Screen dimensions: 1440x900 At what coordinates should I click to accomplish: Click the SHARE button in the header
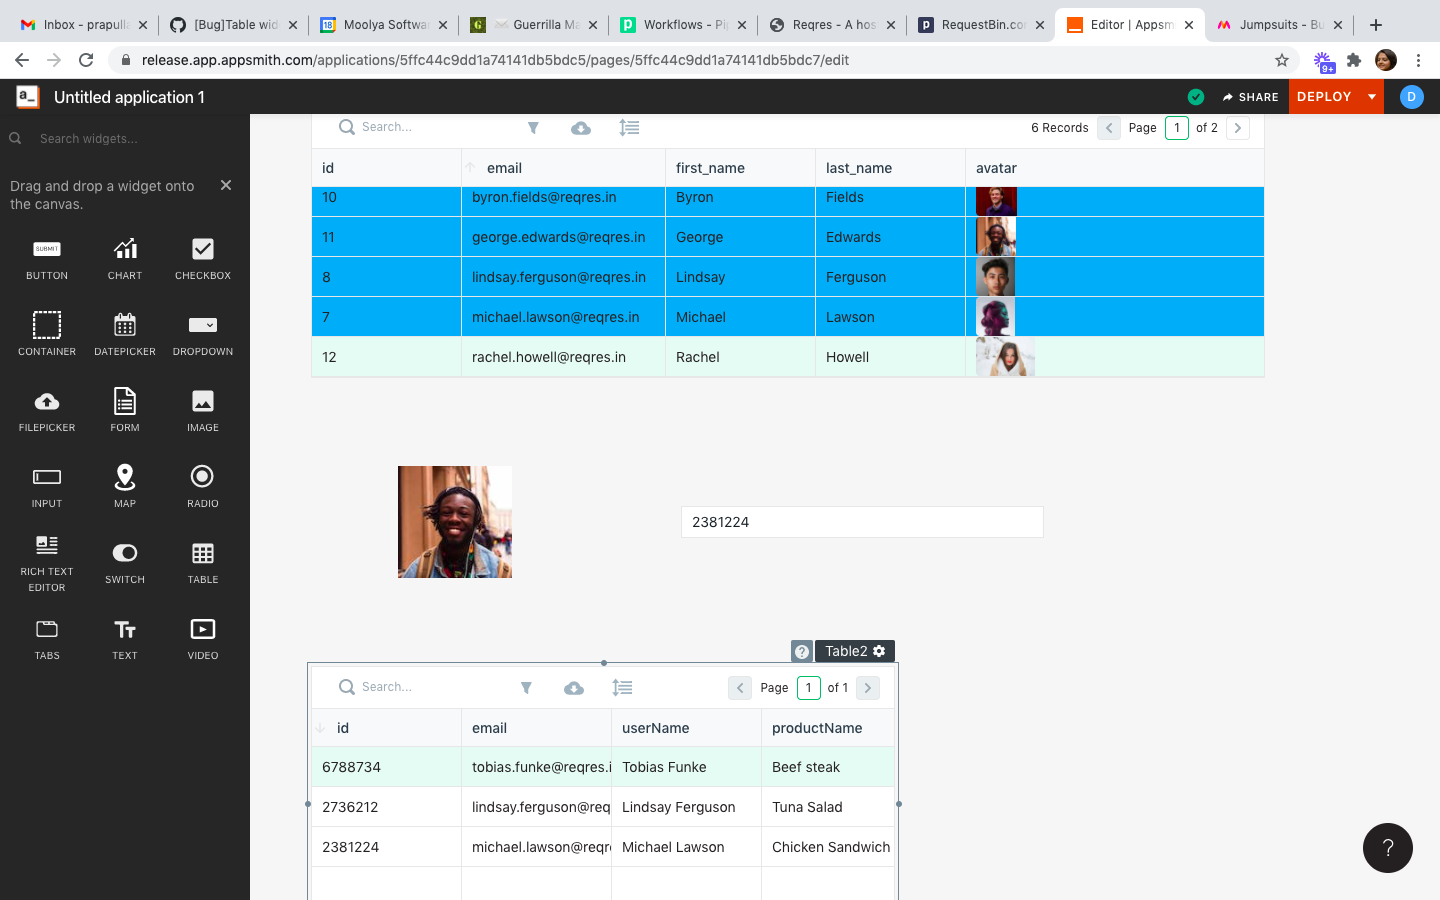(x=1250, y=97)
